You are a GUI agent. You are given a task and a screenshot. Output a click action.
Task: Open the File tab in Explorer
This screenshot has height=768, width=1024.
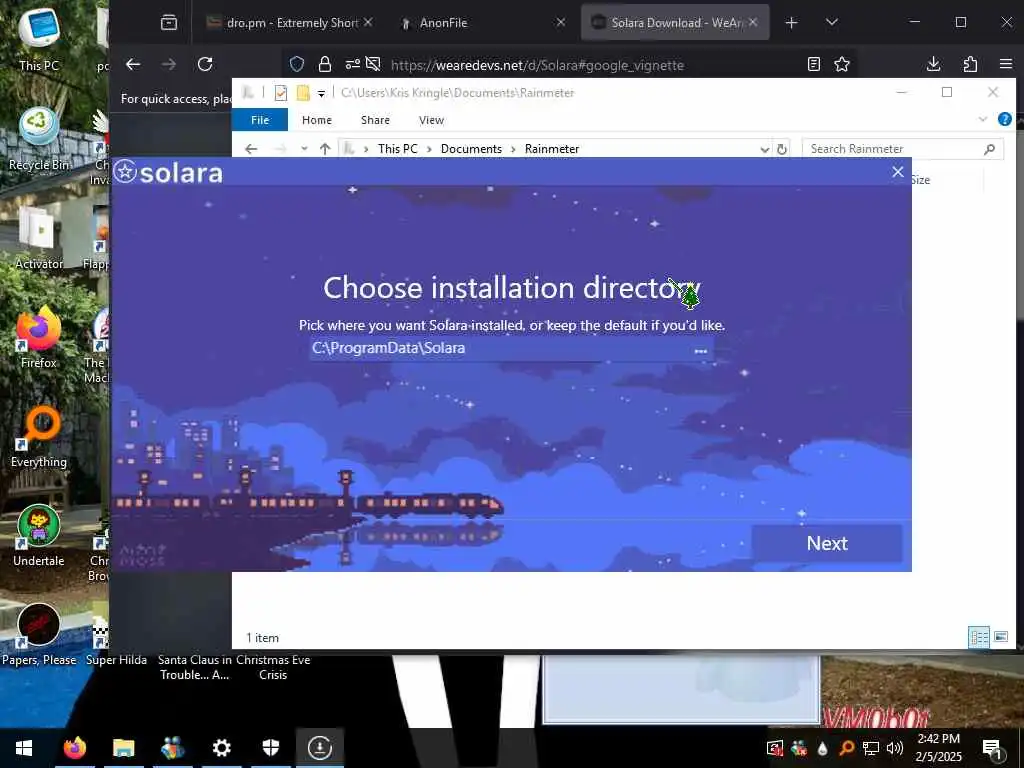coord(260,120)
